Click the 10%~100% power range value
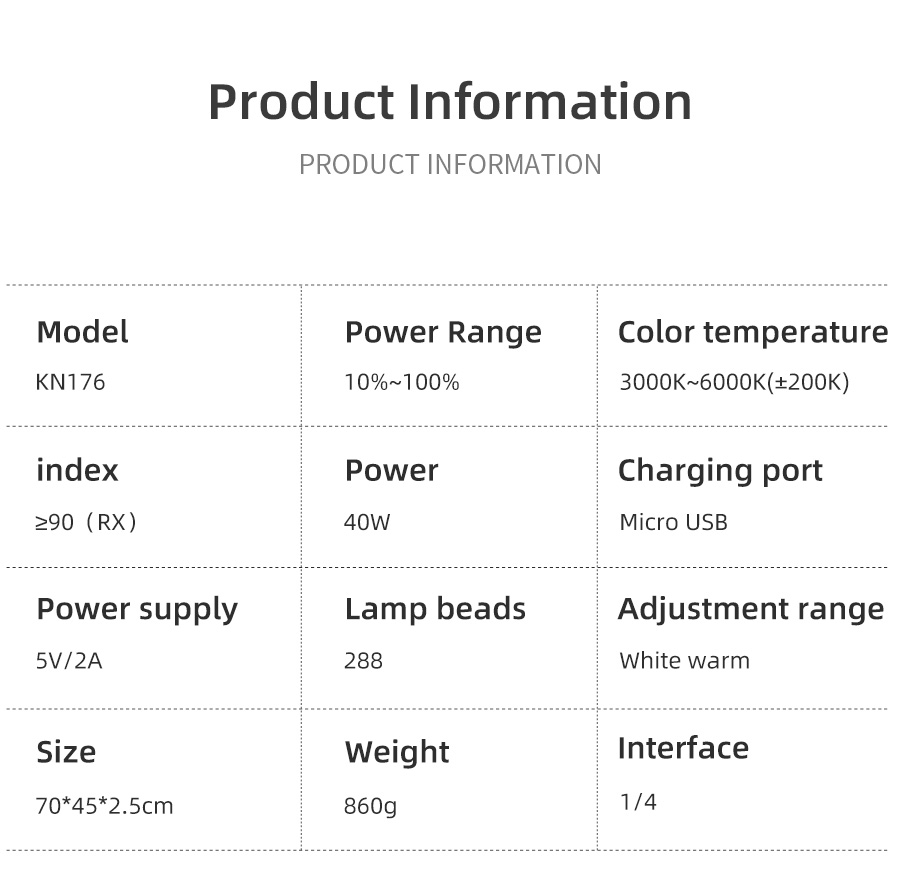Image resolution: width=900 pixels, height=893 pixels. point(402,382)
